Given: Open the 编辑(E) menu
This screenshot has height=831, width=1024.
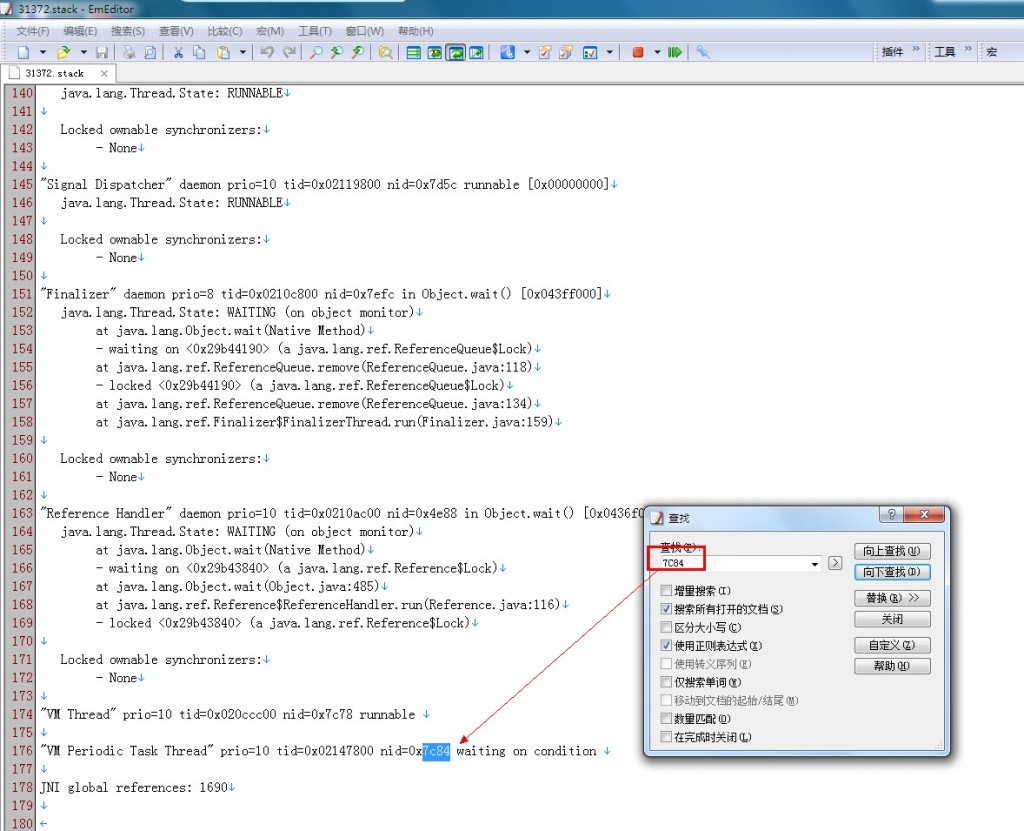Looking at the screenshot, I should tap(80, 31).
